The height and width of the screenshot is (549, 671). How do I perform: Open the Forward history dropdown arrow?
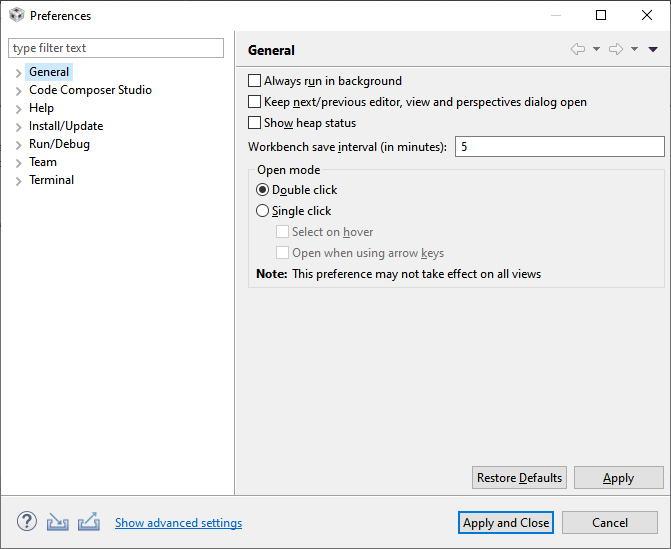[x=635, y=50]
